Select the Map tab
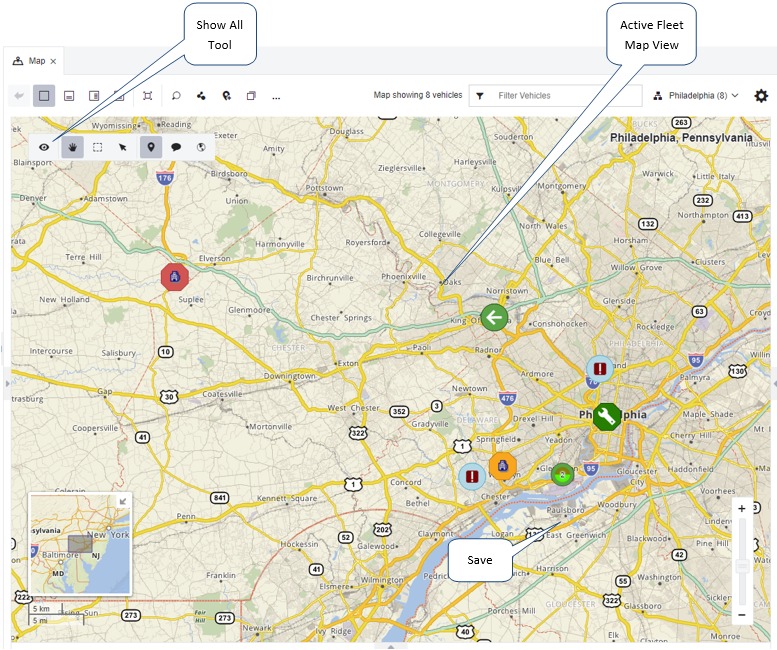This screenshot has height=650, width=777. [x=33, y=61]
